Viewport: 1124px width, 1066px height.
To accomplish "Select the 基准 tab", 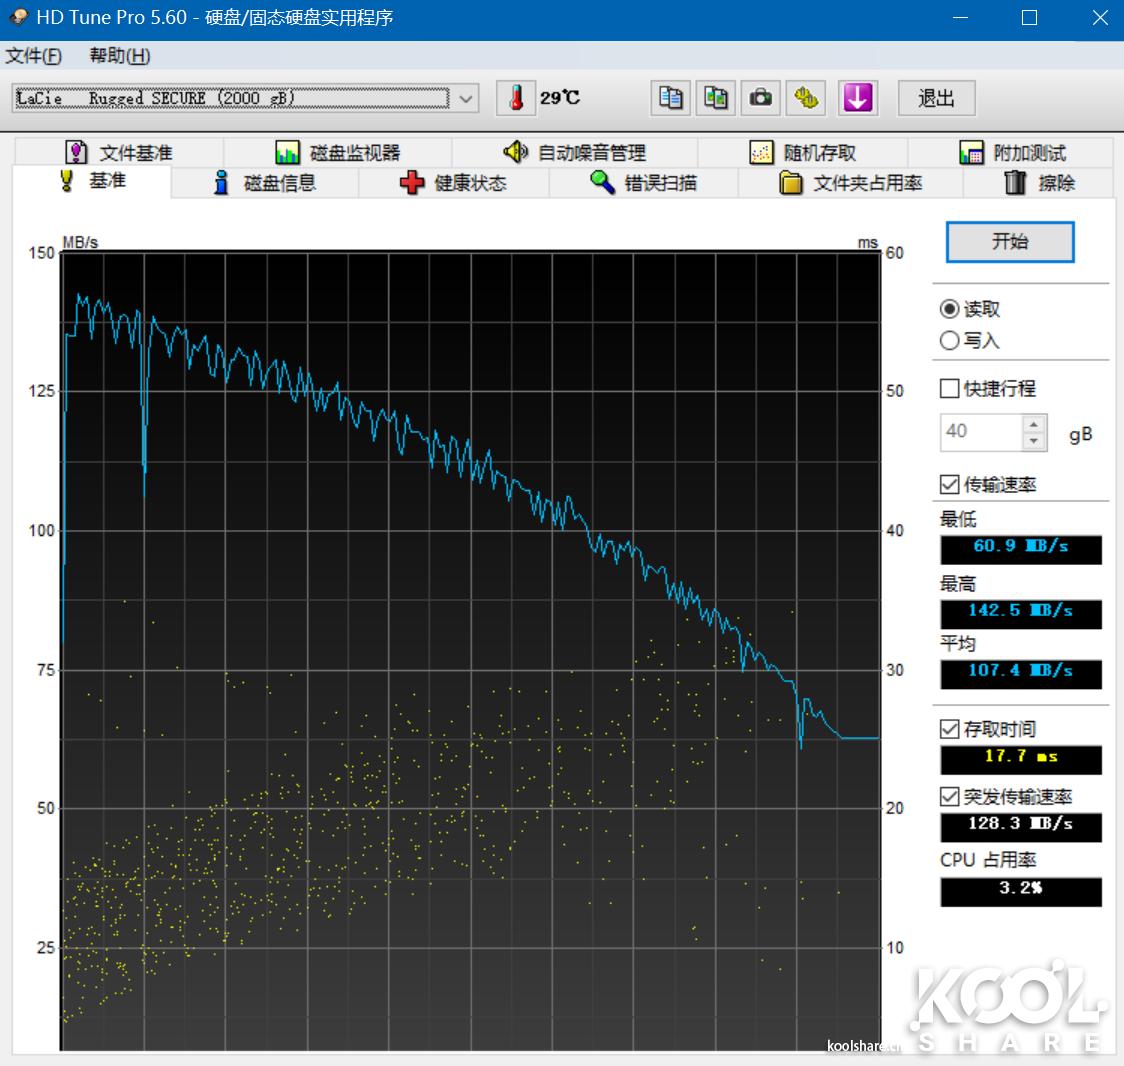I will 92,181.
